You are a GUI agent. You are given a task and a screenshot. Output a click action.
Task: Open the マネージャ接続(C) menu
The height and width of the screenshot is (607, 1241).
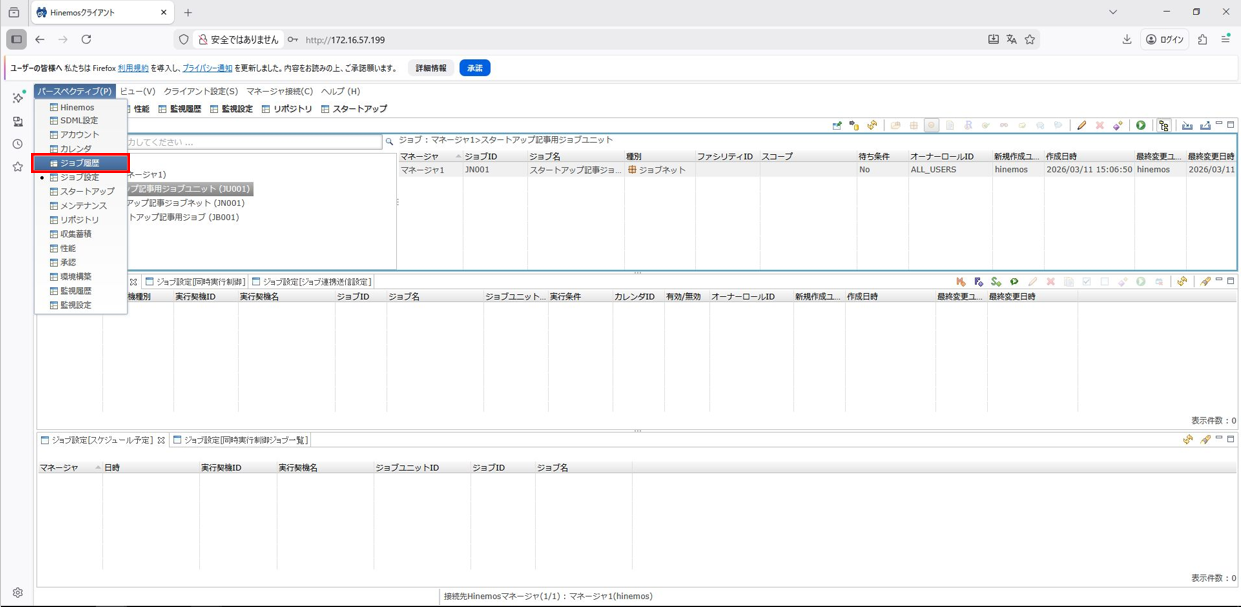[279, 91]
